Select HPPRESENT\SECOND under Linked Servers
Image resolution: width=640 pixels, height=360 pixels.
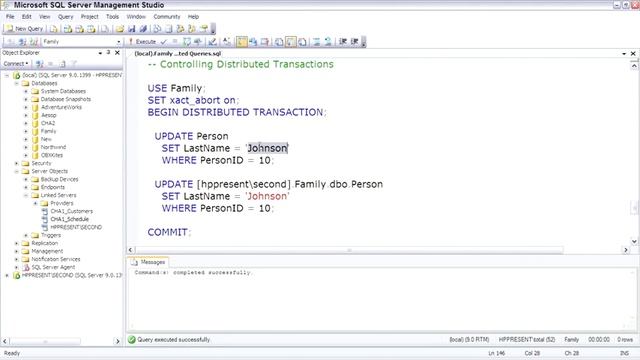tap(76, 227)
